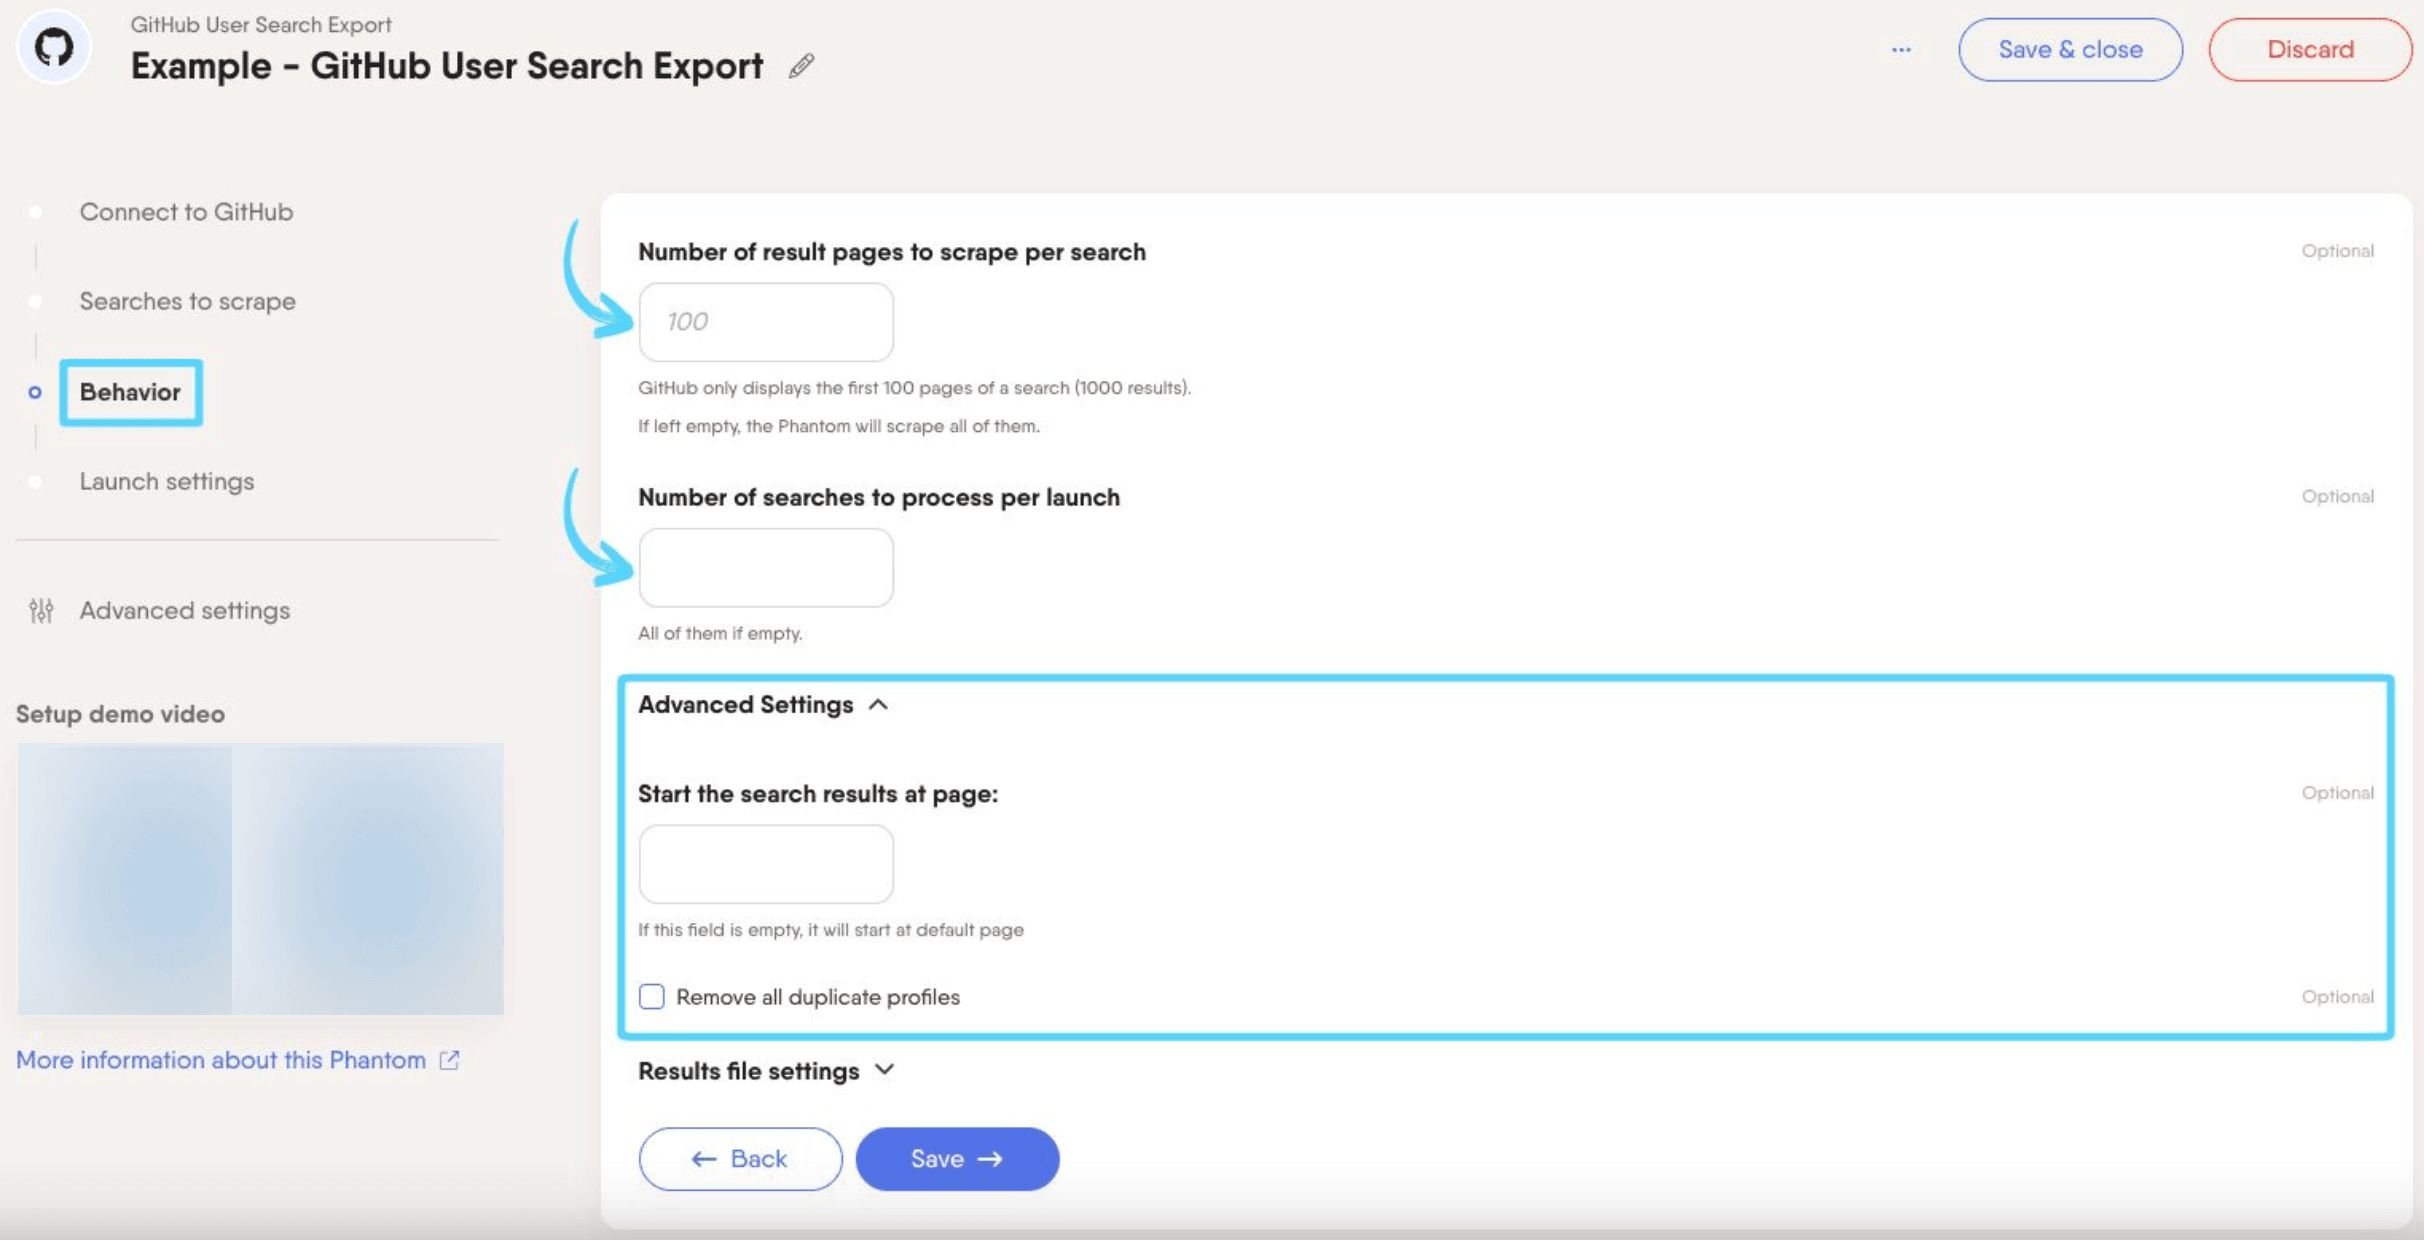This screenshot has width=2424, height=1240.
Task: Select Launch settings step
Action: coord(166,481)
